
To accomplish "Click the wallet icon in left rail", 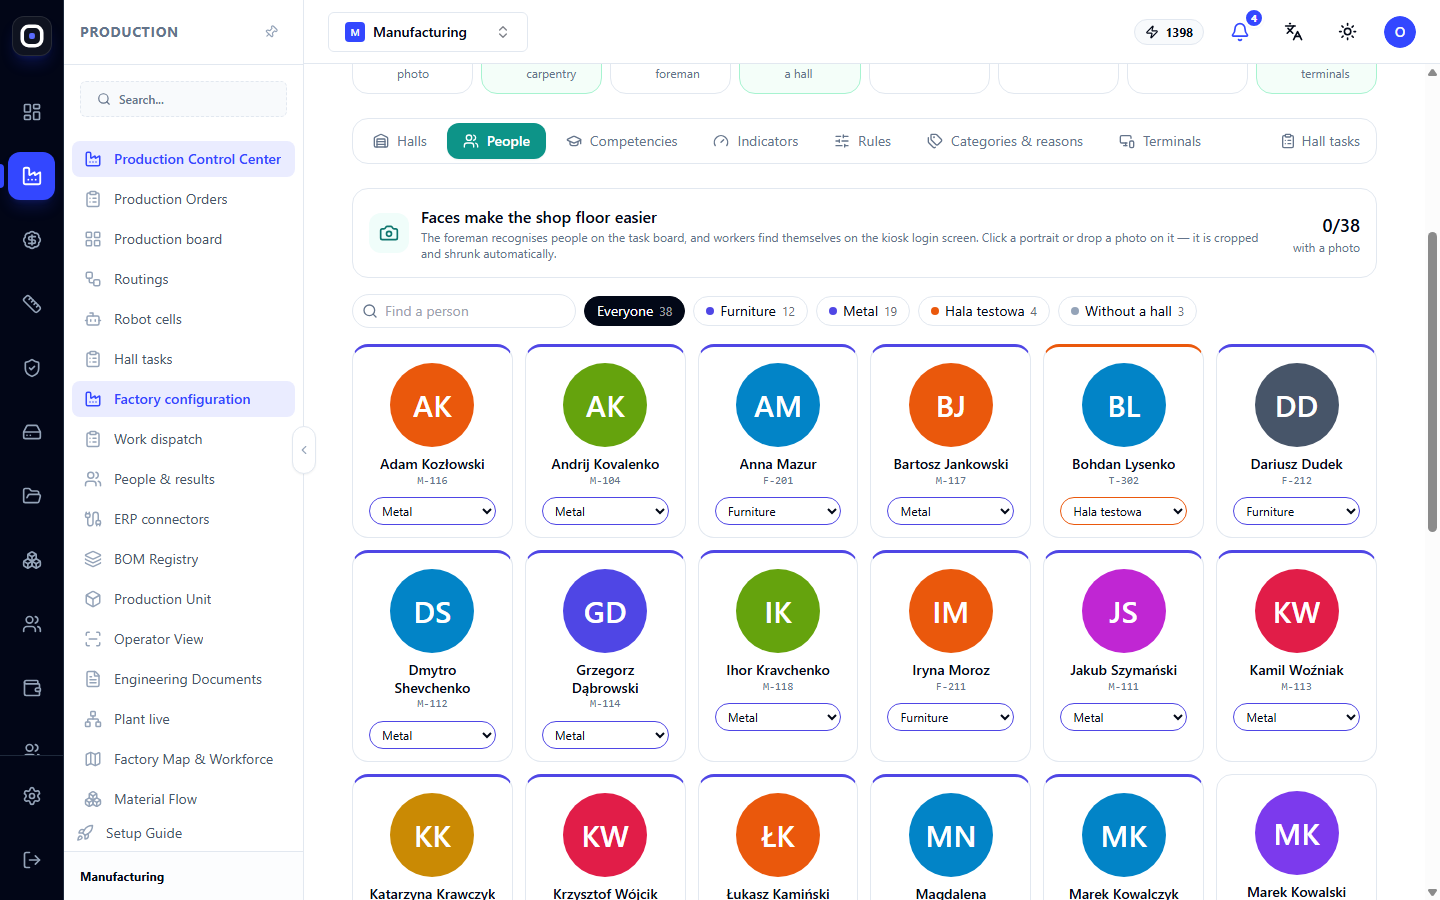I will pyautogui.click(x=32, y=688).
